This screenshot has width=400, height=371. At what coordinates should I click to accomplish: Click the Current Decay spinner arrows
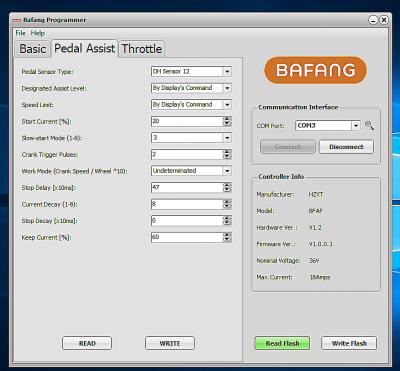(227, 204)
